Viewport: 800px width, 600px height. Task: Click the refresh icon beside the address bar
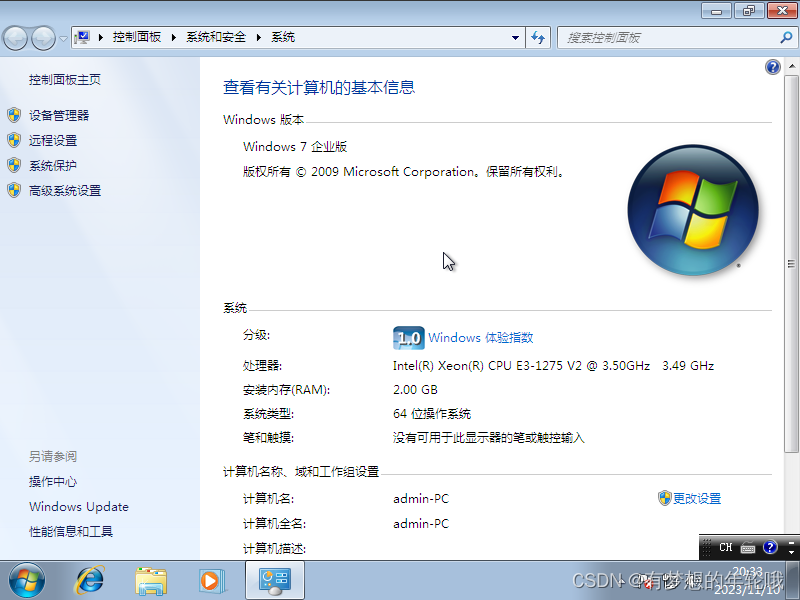click(x=538, y=37)
